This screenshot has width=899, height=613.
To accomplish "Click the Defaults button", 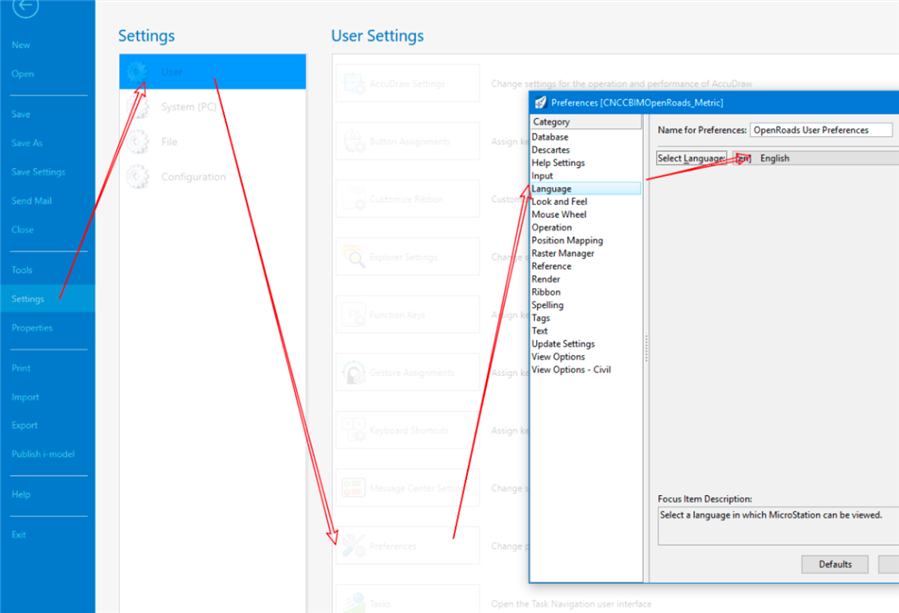I will click(x=835, y=564).
